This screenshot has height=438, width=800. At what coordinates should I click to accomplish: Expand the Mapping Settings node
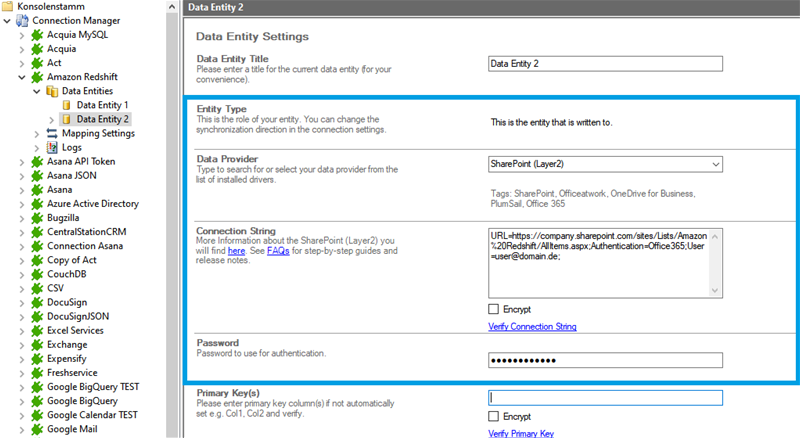click(x=36, y=133)
